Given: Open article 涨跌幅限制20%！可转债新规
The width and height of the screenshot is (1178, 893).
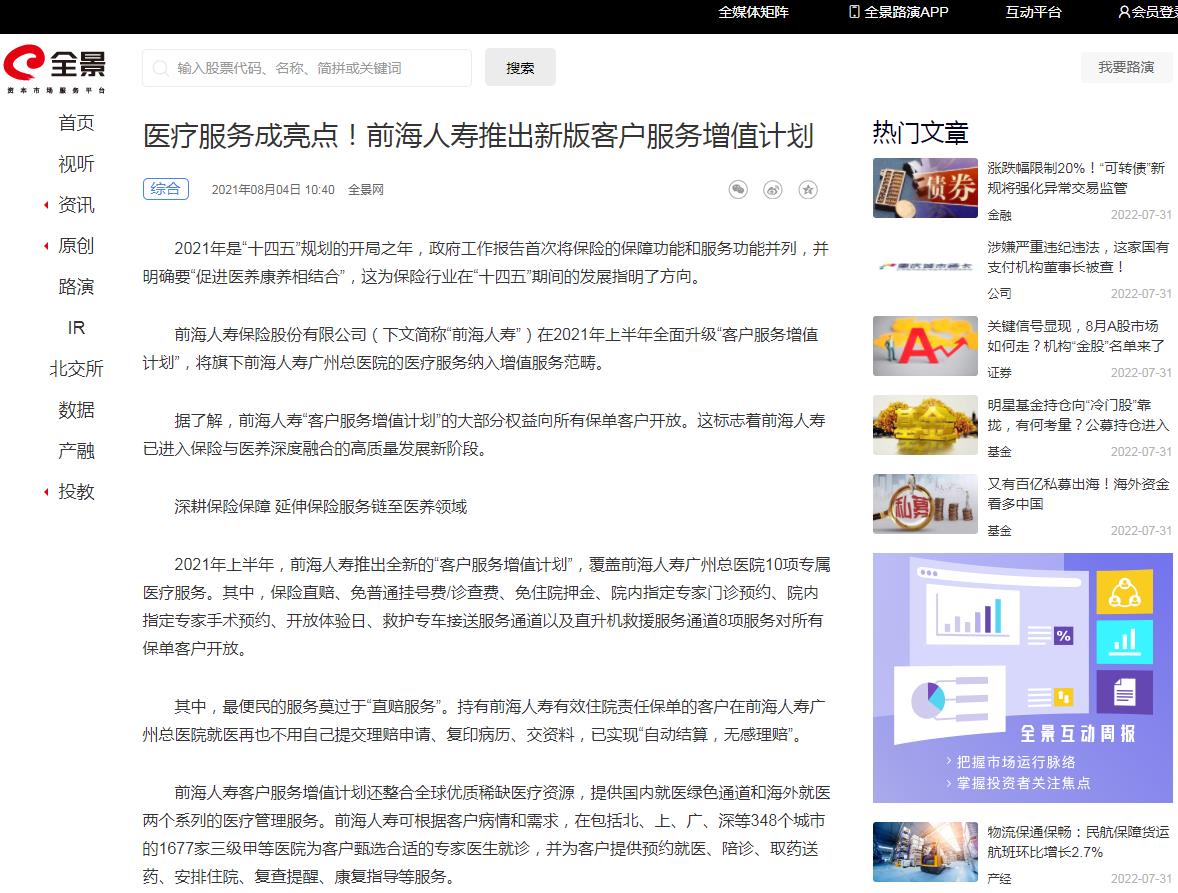Looking at the screenshot, I should (1077, 178).
